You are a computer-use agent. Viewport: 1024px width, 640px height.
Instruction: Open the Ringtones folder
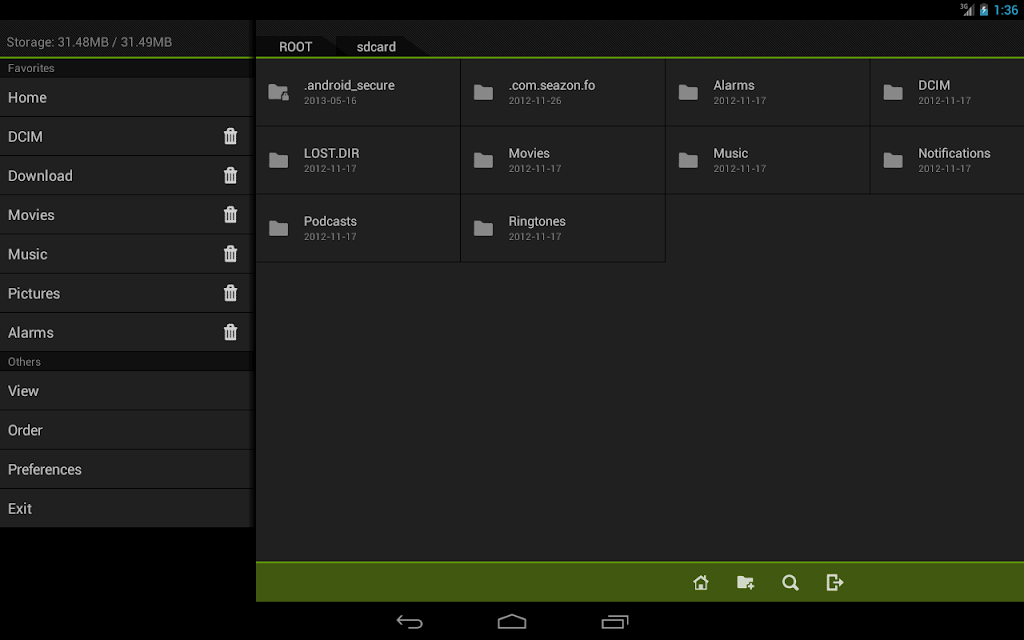pos(563,228)
